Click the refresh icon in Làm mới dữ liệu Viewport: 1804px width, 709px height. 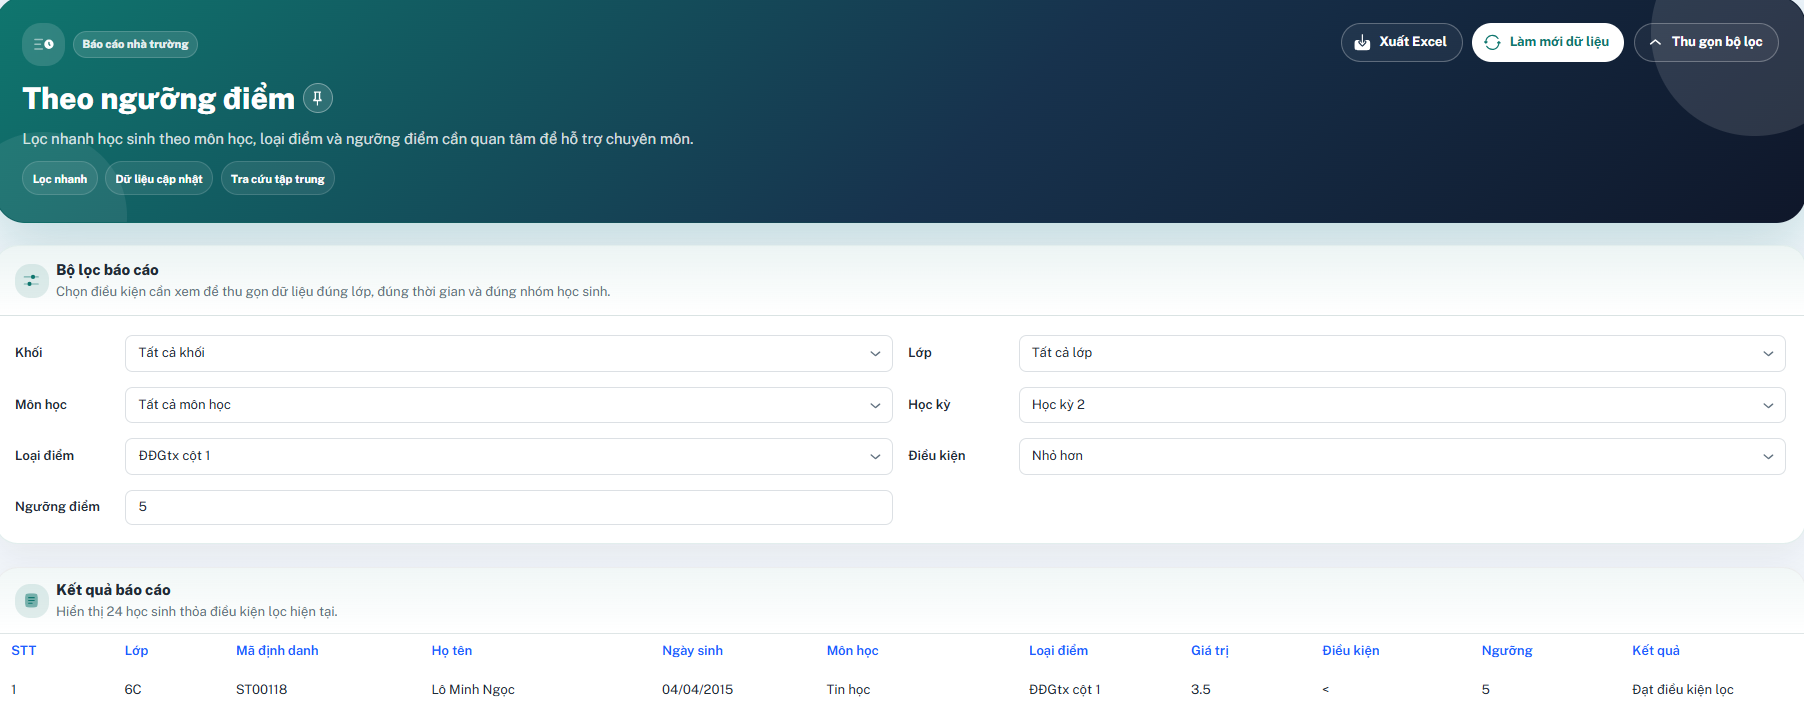1492,42
